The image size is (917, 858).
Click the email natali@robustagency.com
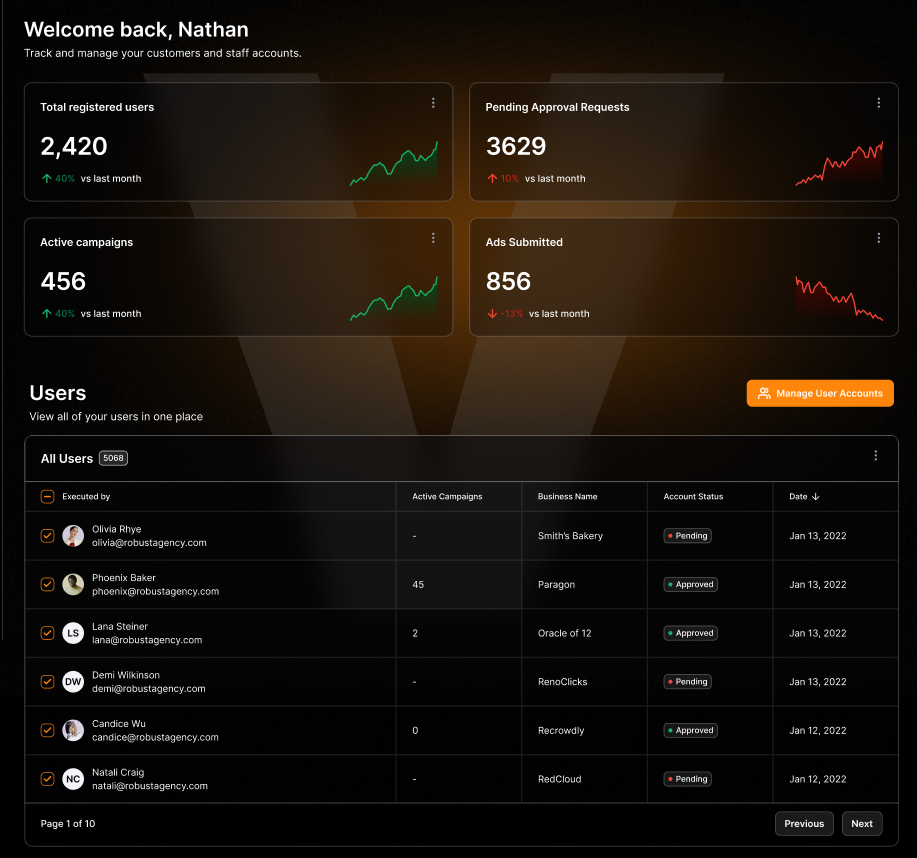pos(150,786)
